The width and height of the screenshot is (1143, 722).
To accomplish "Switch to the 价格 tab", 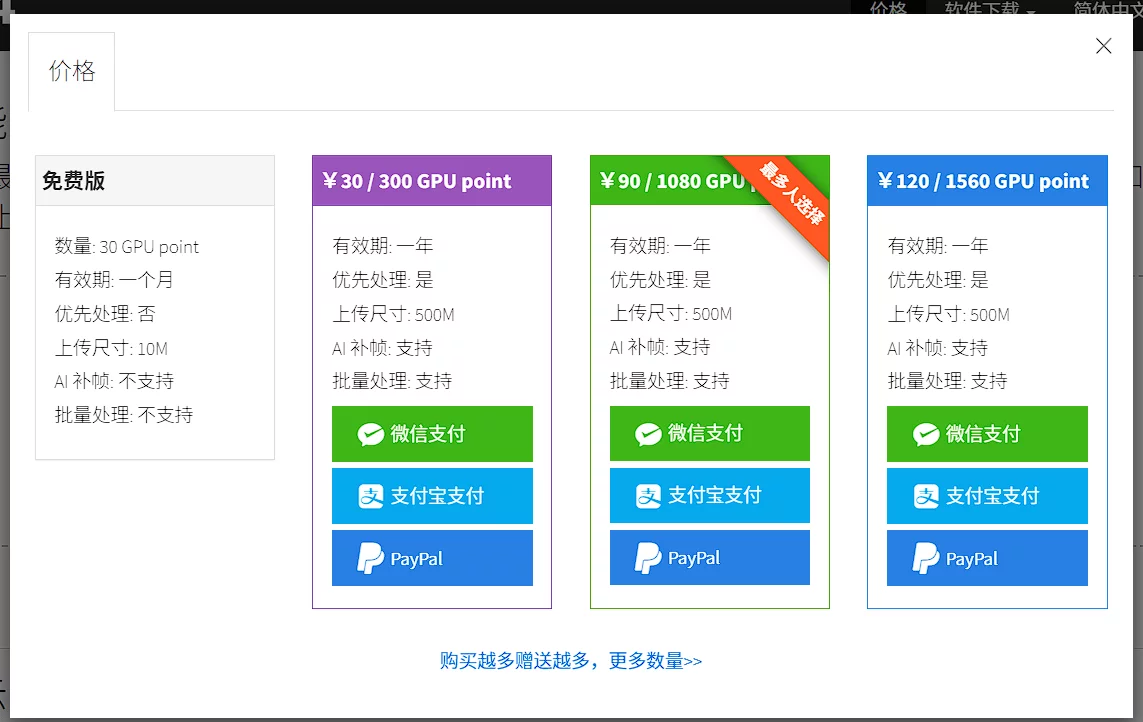I will click(x=72, y=71).
